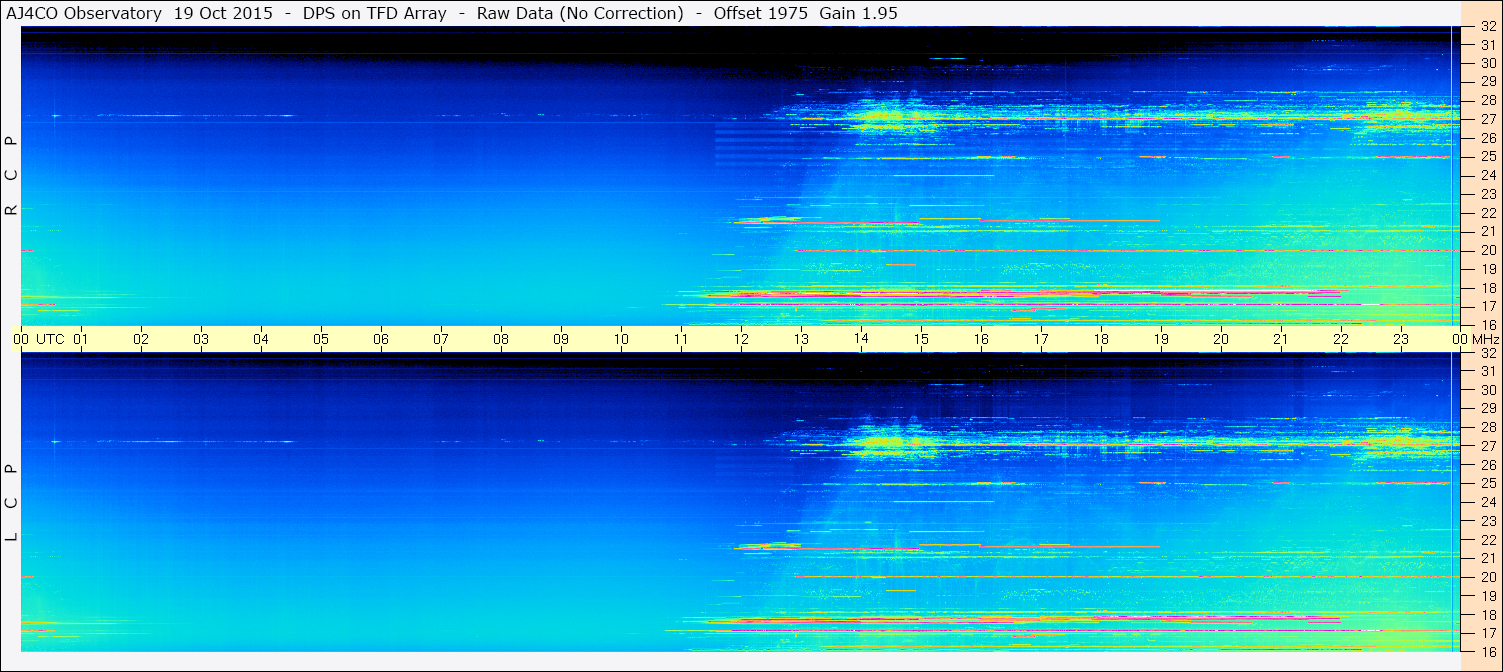1503x672 pixels.
Task: Select the "Offset 1975" value
Action: pyautogui.click(x=761, y=14)
